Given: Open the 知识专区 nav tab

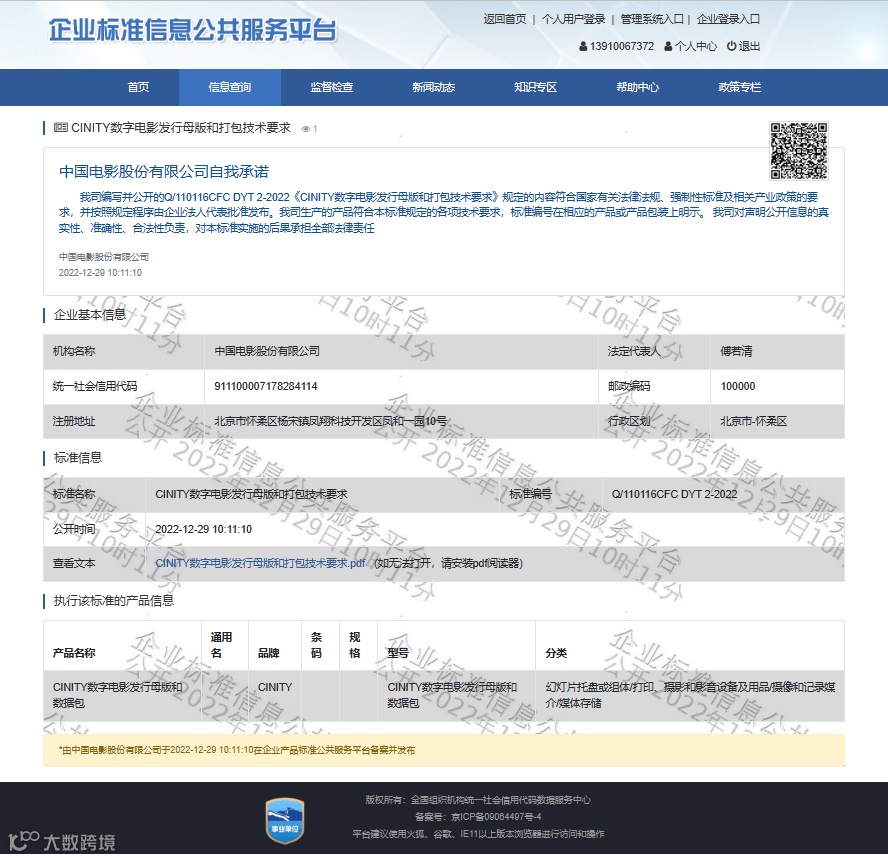Looking at the screenshot, I should (536, 87).
